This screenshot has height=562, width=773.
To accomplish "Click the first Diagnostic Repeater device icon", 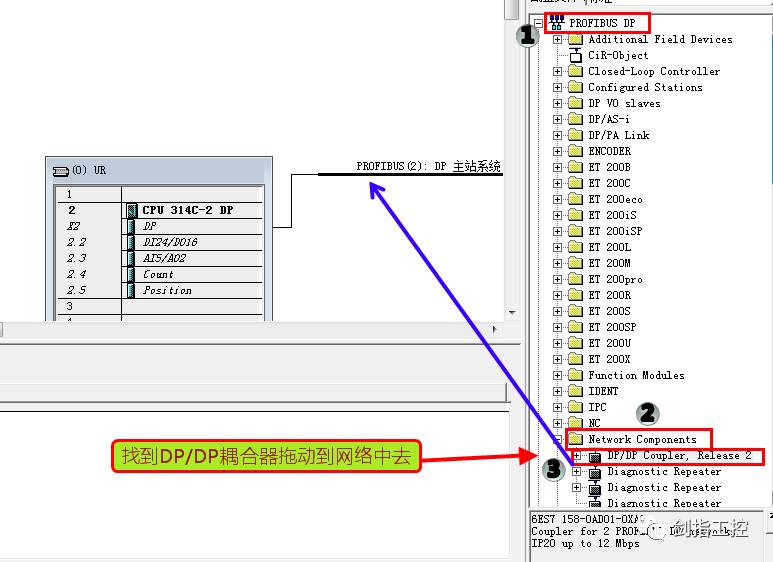I will click(595, 472).
